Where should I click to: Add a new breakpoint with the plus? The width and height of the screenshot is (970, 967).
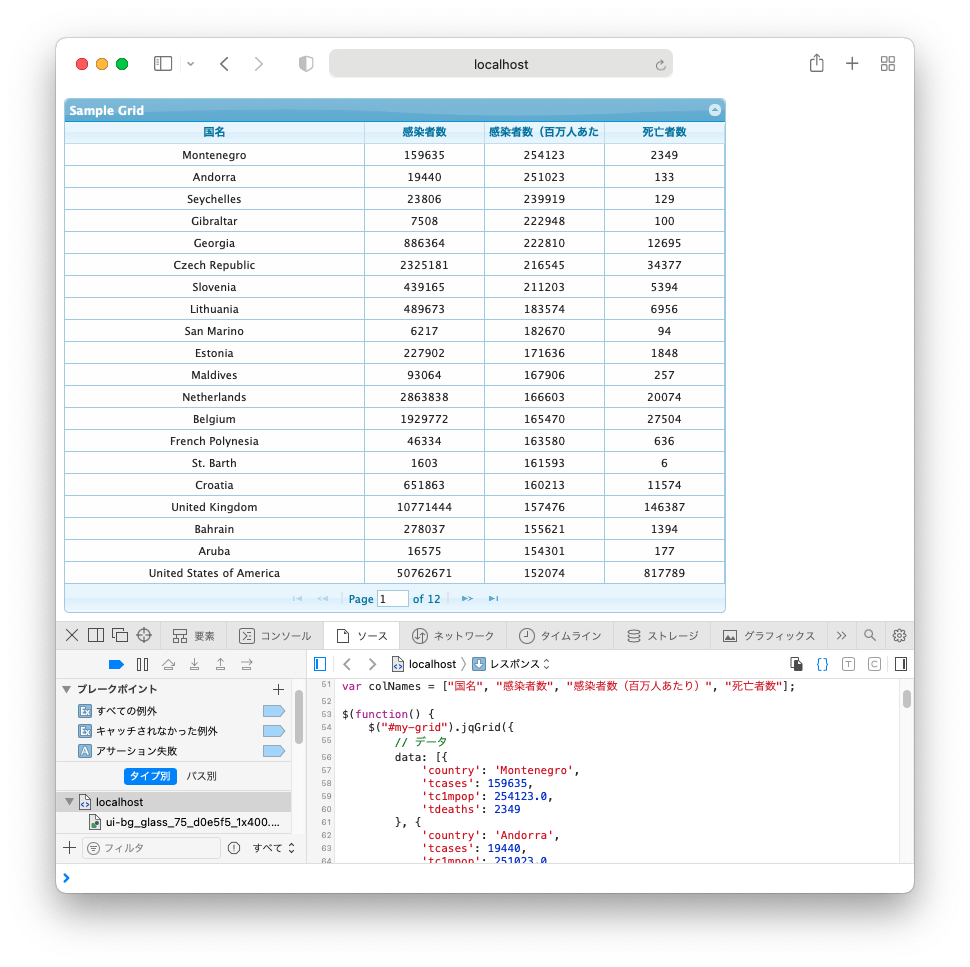[278, 689]
